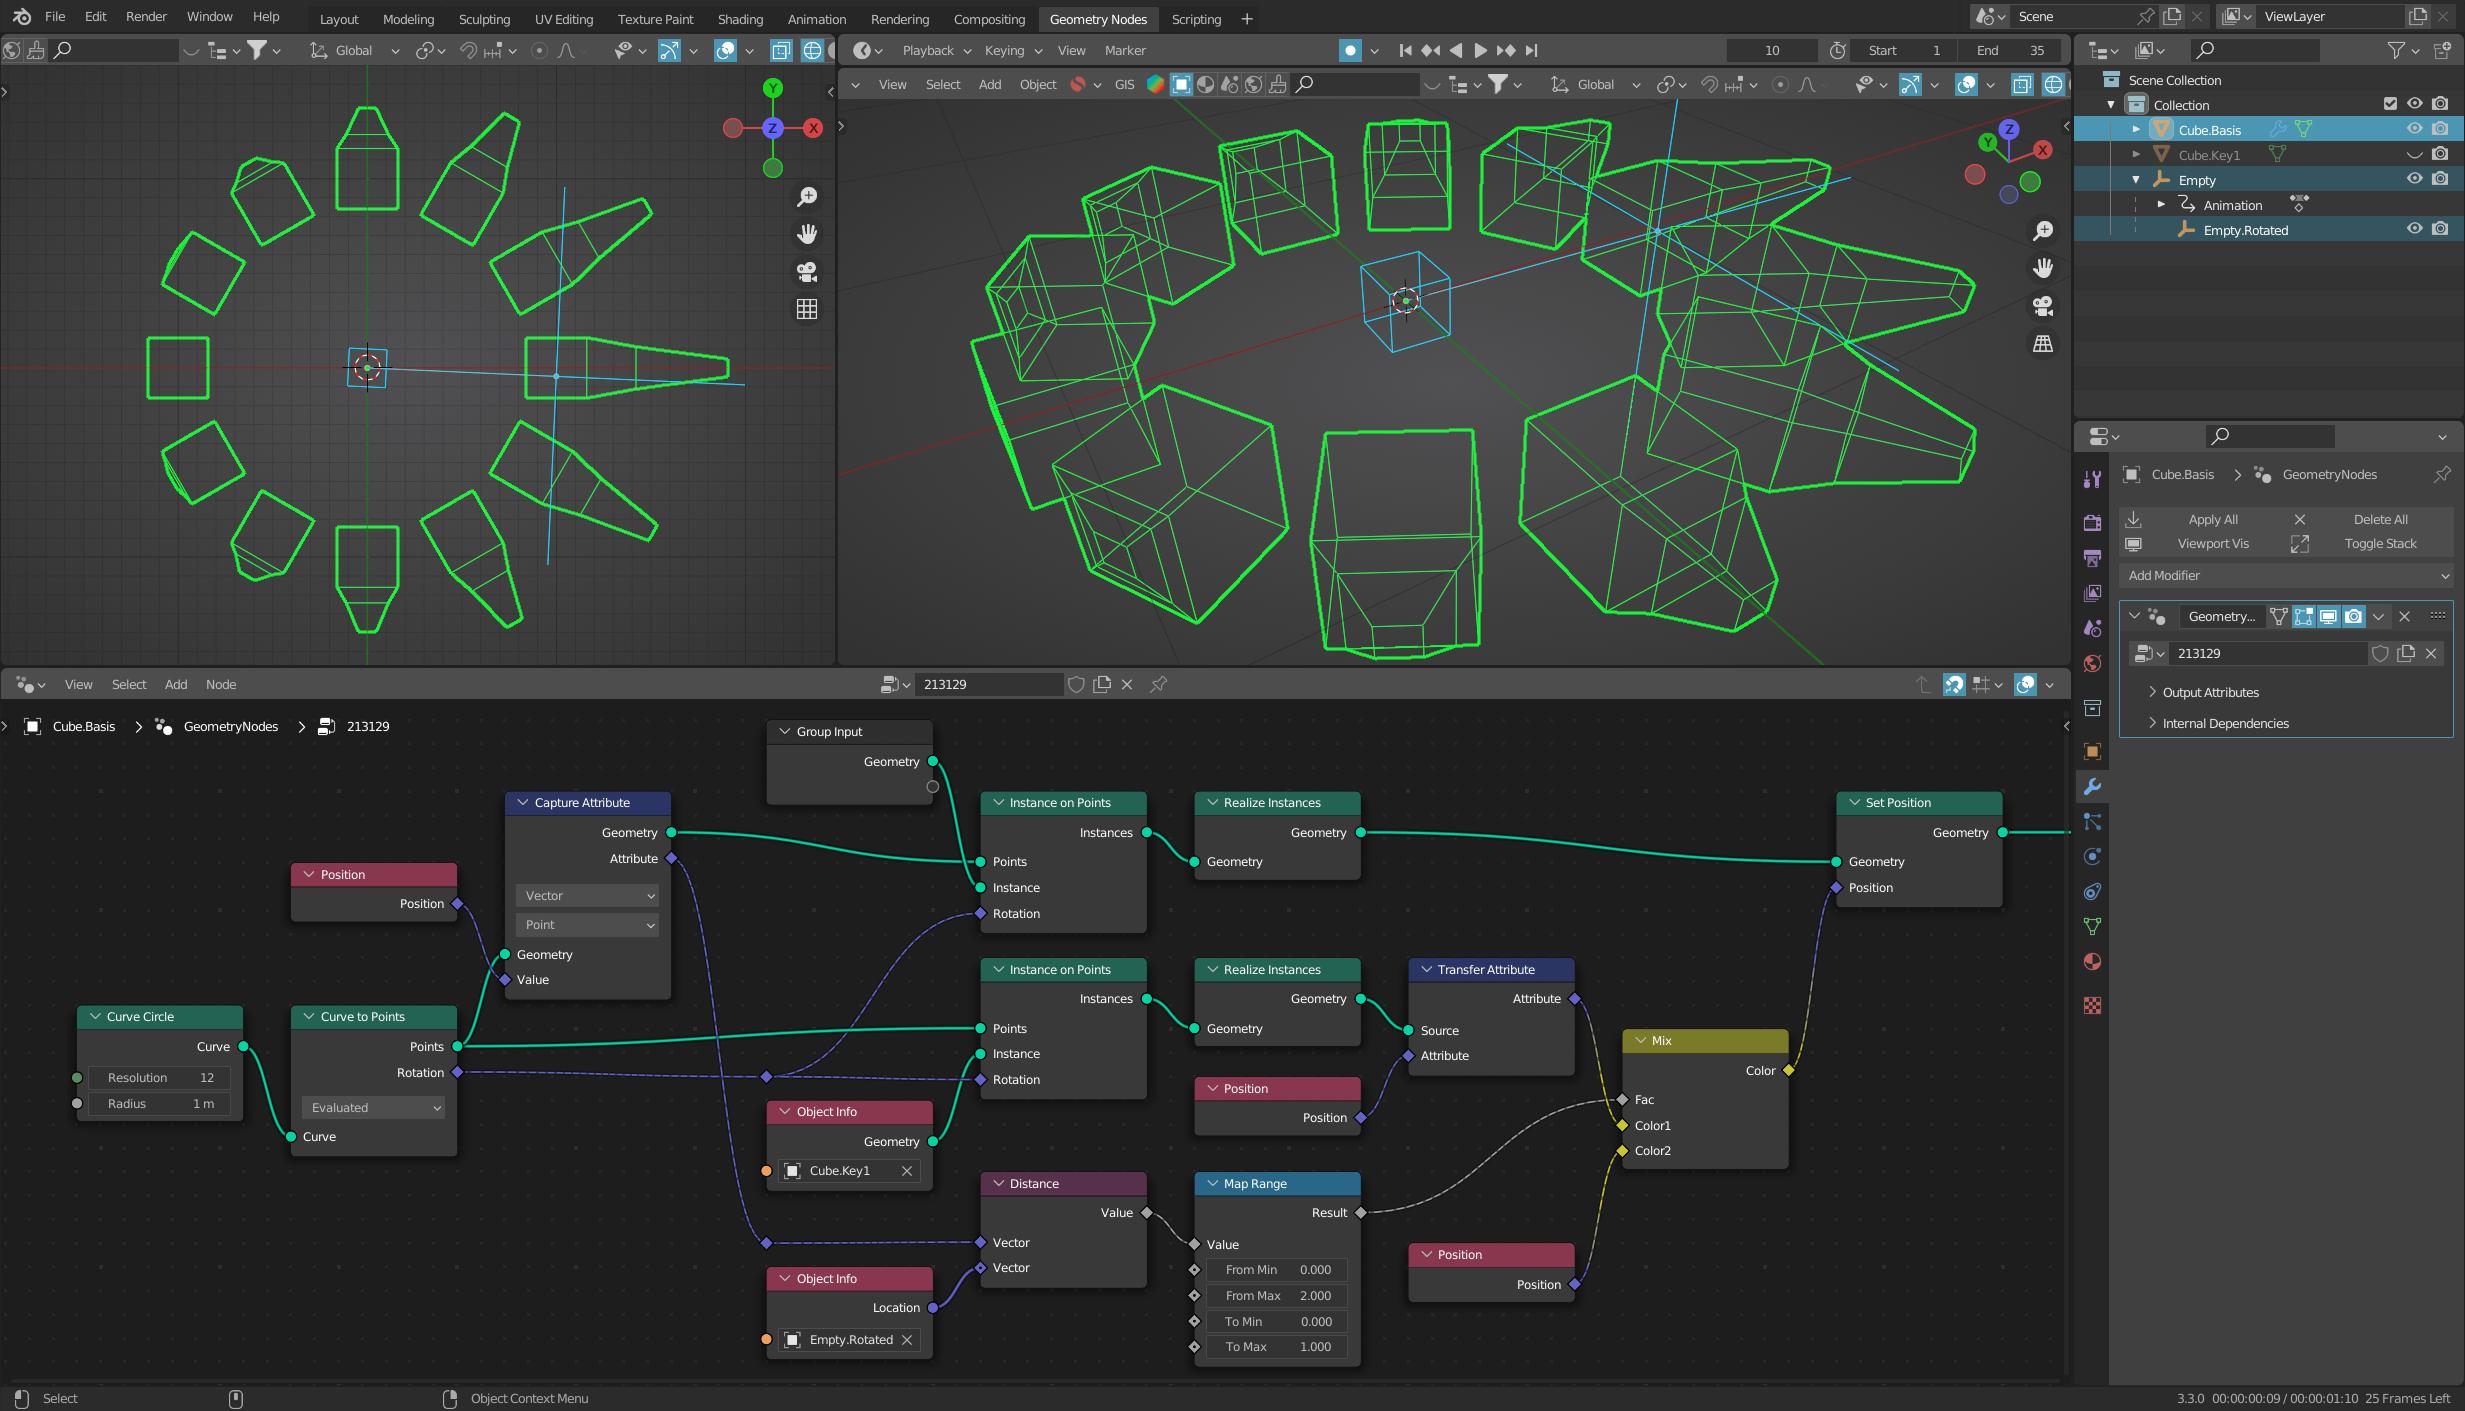
Task: Open Curve to Points Evaluated mode dropdown
Action: [373, 1107]
